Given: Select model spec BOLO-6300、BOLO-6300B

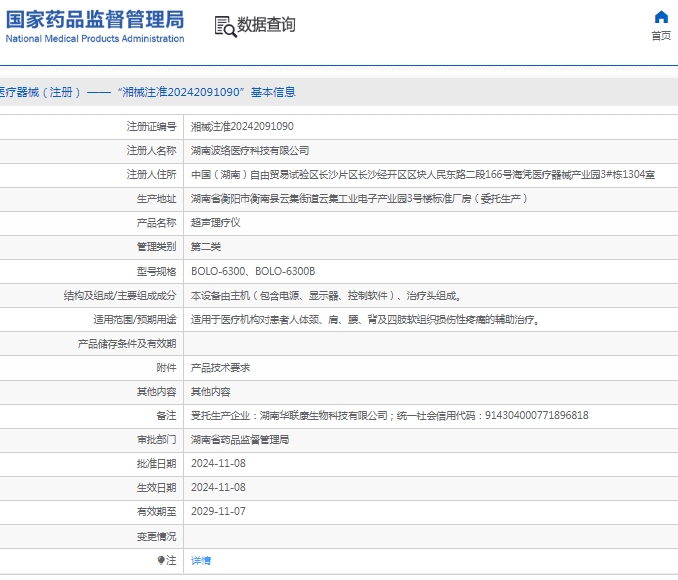Looking at the screenshot, I should coord(253,271).
